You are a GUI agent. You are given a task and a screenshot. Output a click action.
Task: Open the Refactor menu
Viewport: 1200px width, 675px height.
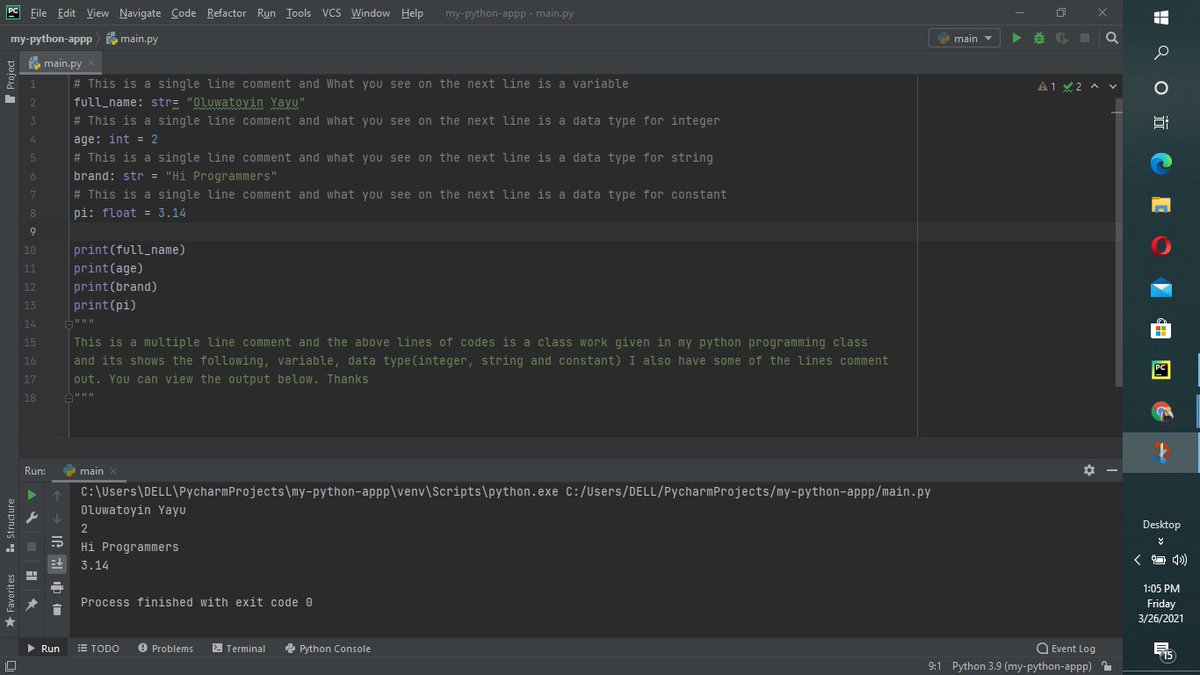[x=226, y=13]
